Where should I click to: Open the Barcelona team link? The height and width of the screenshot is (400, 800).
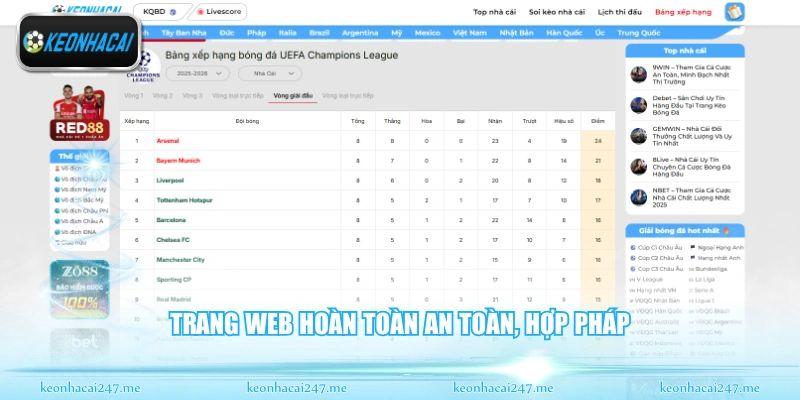(171, 220)
